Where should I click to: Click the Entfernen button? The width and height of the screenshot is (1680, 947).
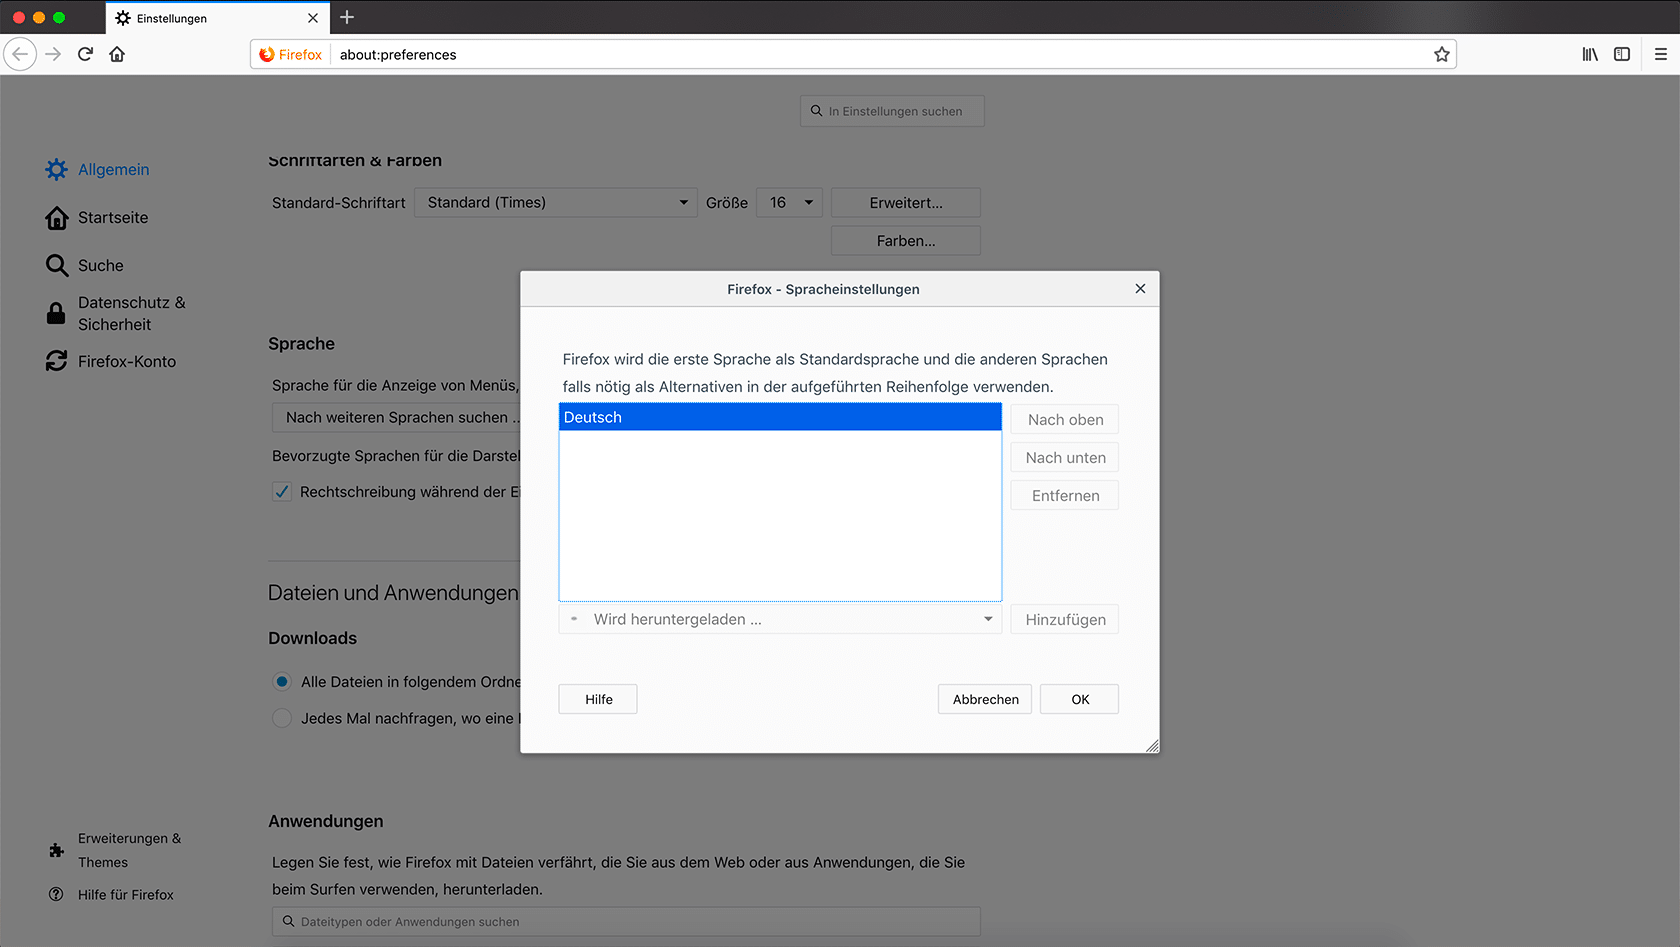[1065, 495]
